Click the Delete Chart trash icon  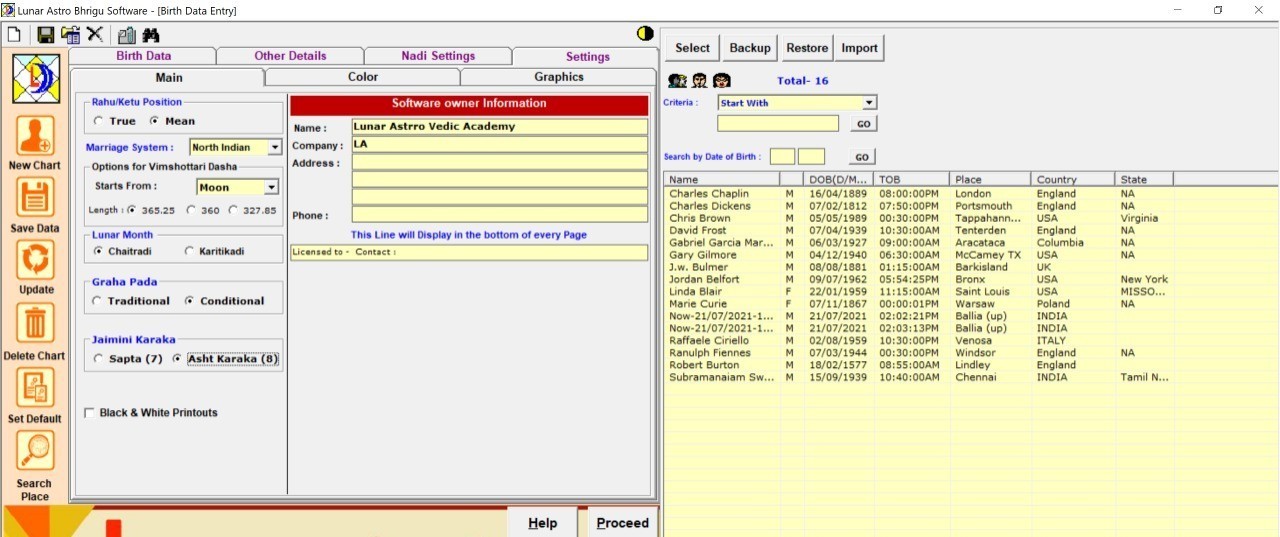(x=35, y=323)
